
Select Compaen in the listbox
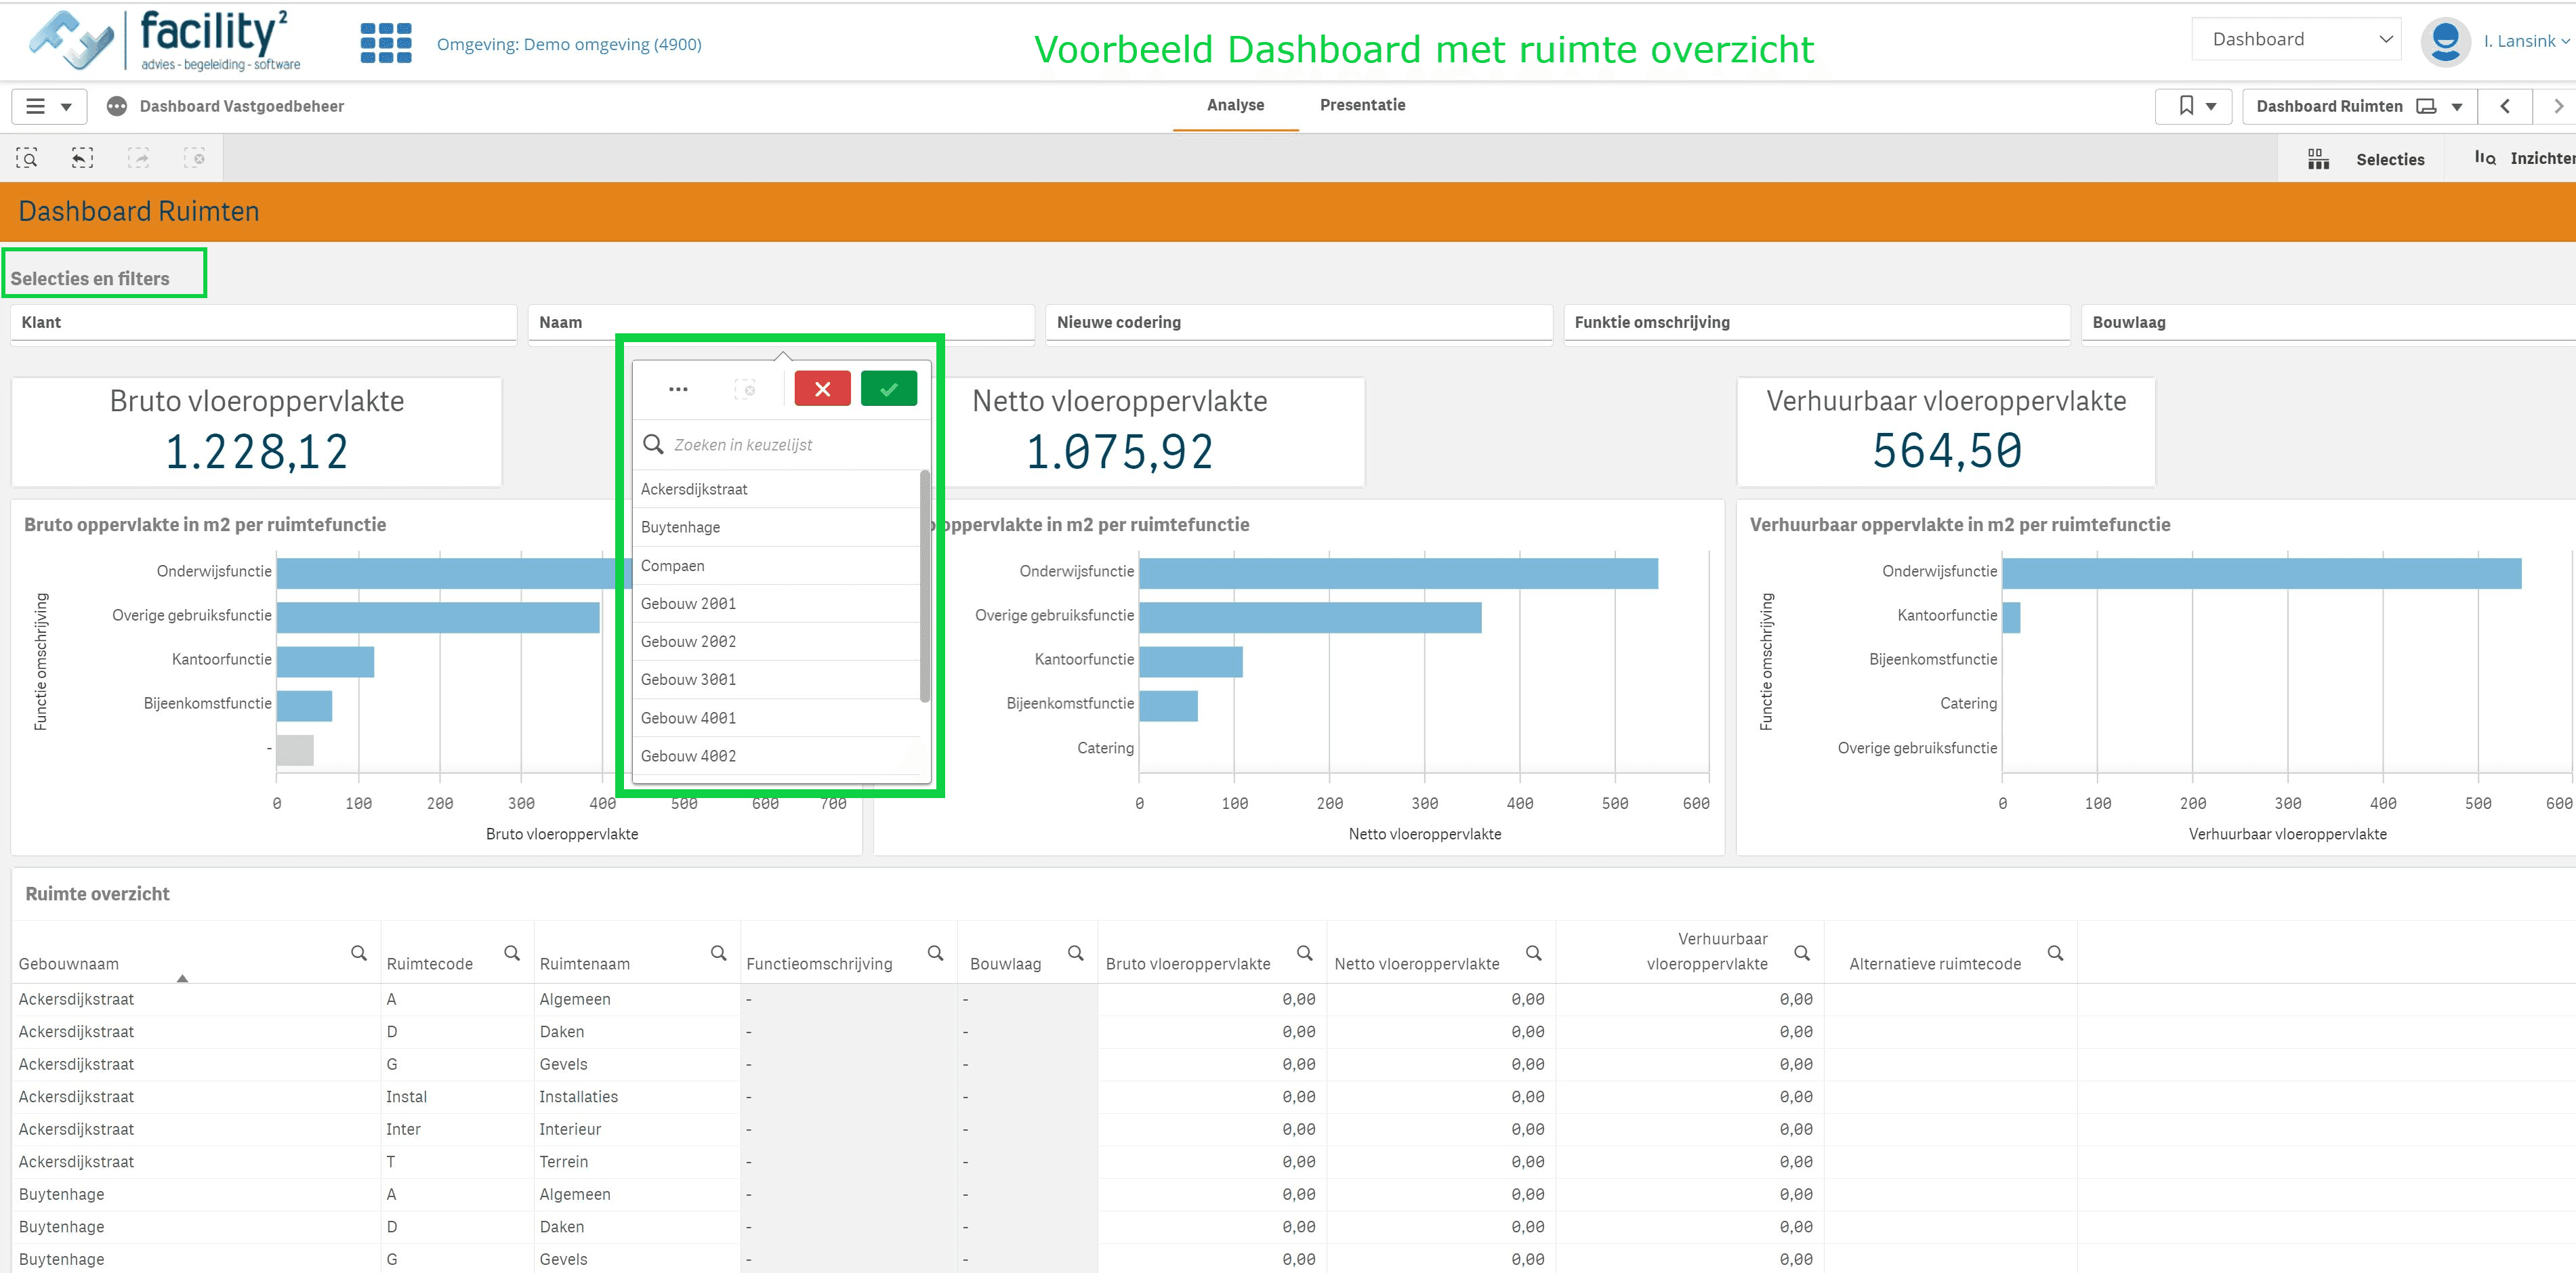click(x=672, y=565)
